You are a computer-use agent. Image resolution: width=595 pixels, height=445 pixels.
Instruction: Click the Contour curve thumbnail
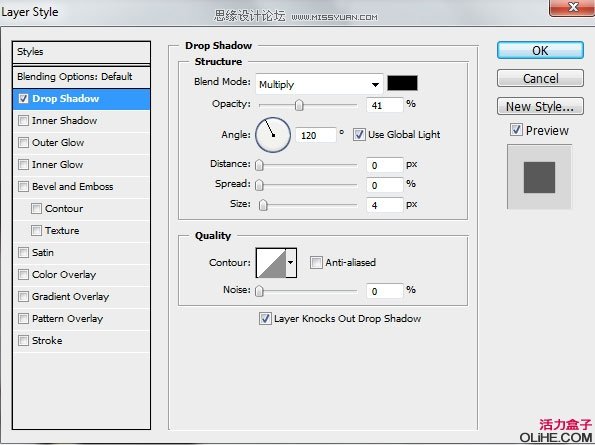[271, 263]
